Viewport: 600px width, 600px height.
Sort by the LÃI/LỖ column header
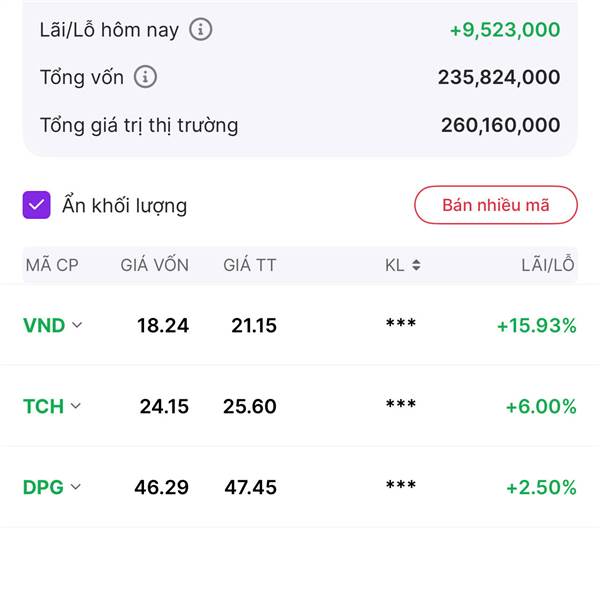(x=548, y=265)
